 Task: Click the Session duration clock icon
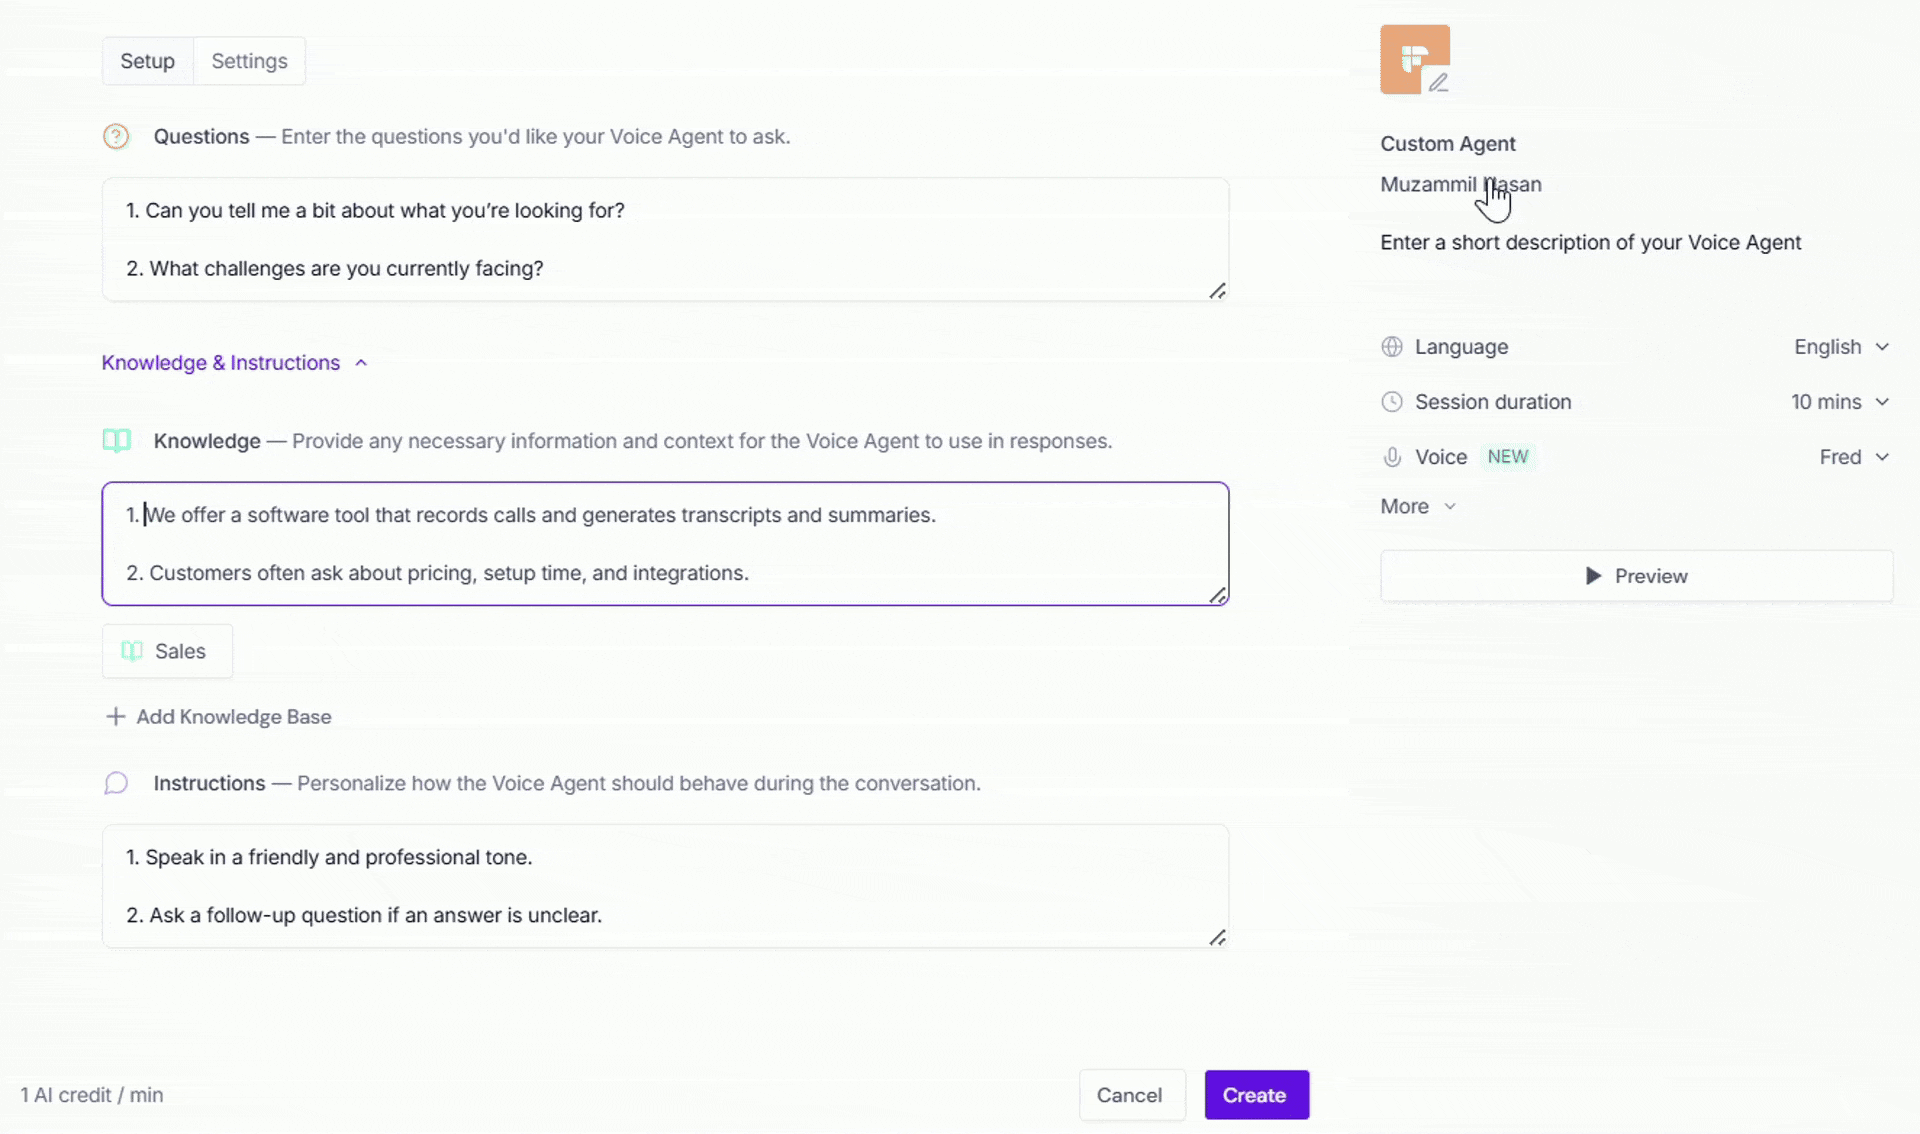pyautogui.click(x=1392, y=402)
